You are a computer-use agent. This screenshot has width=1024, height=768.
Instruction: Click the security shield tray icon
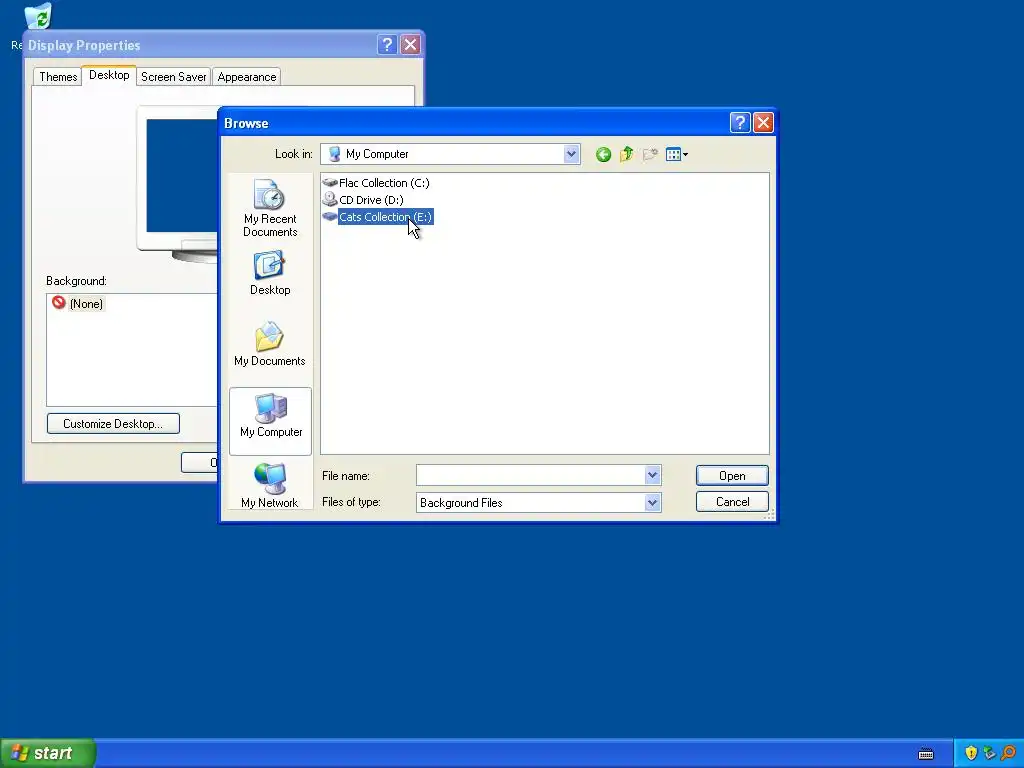click(971, 753)
